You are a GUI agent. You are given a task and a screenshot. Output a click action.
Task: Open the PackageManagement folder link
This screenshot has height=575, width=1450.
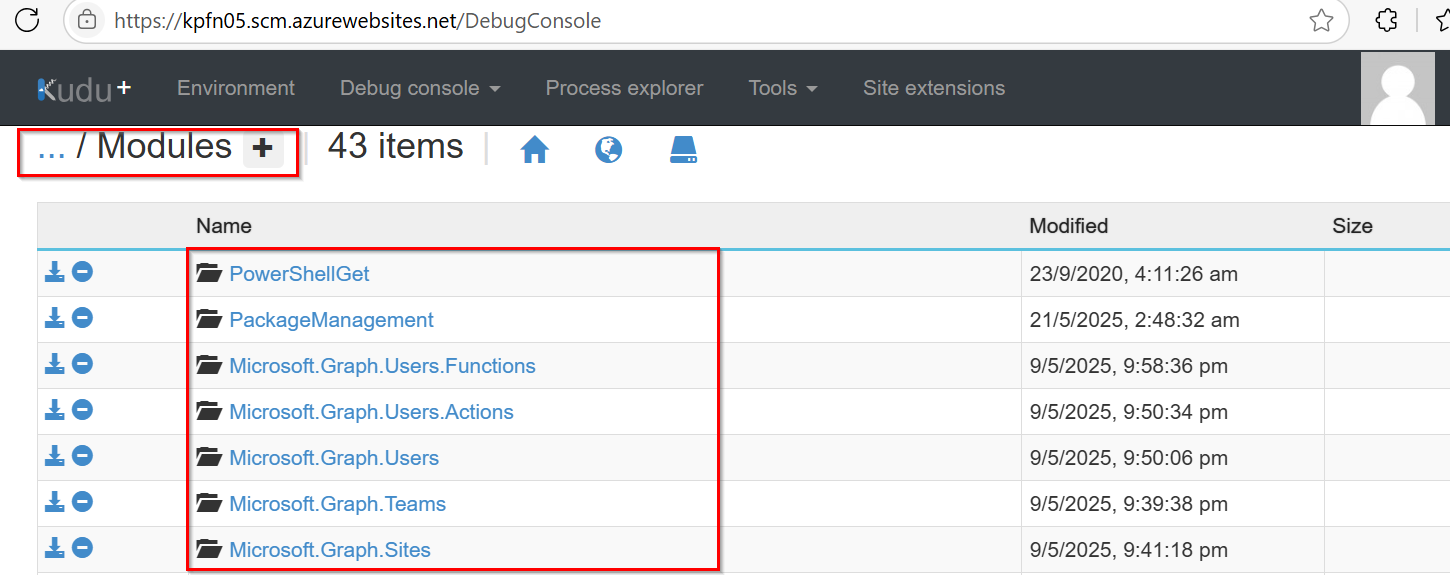click(x=331, y=319)
